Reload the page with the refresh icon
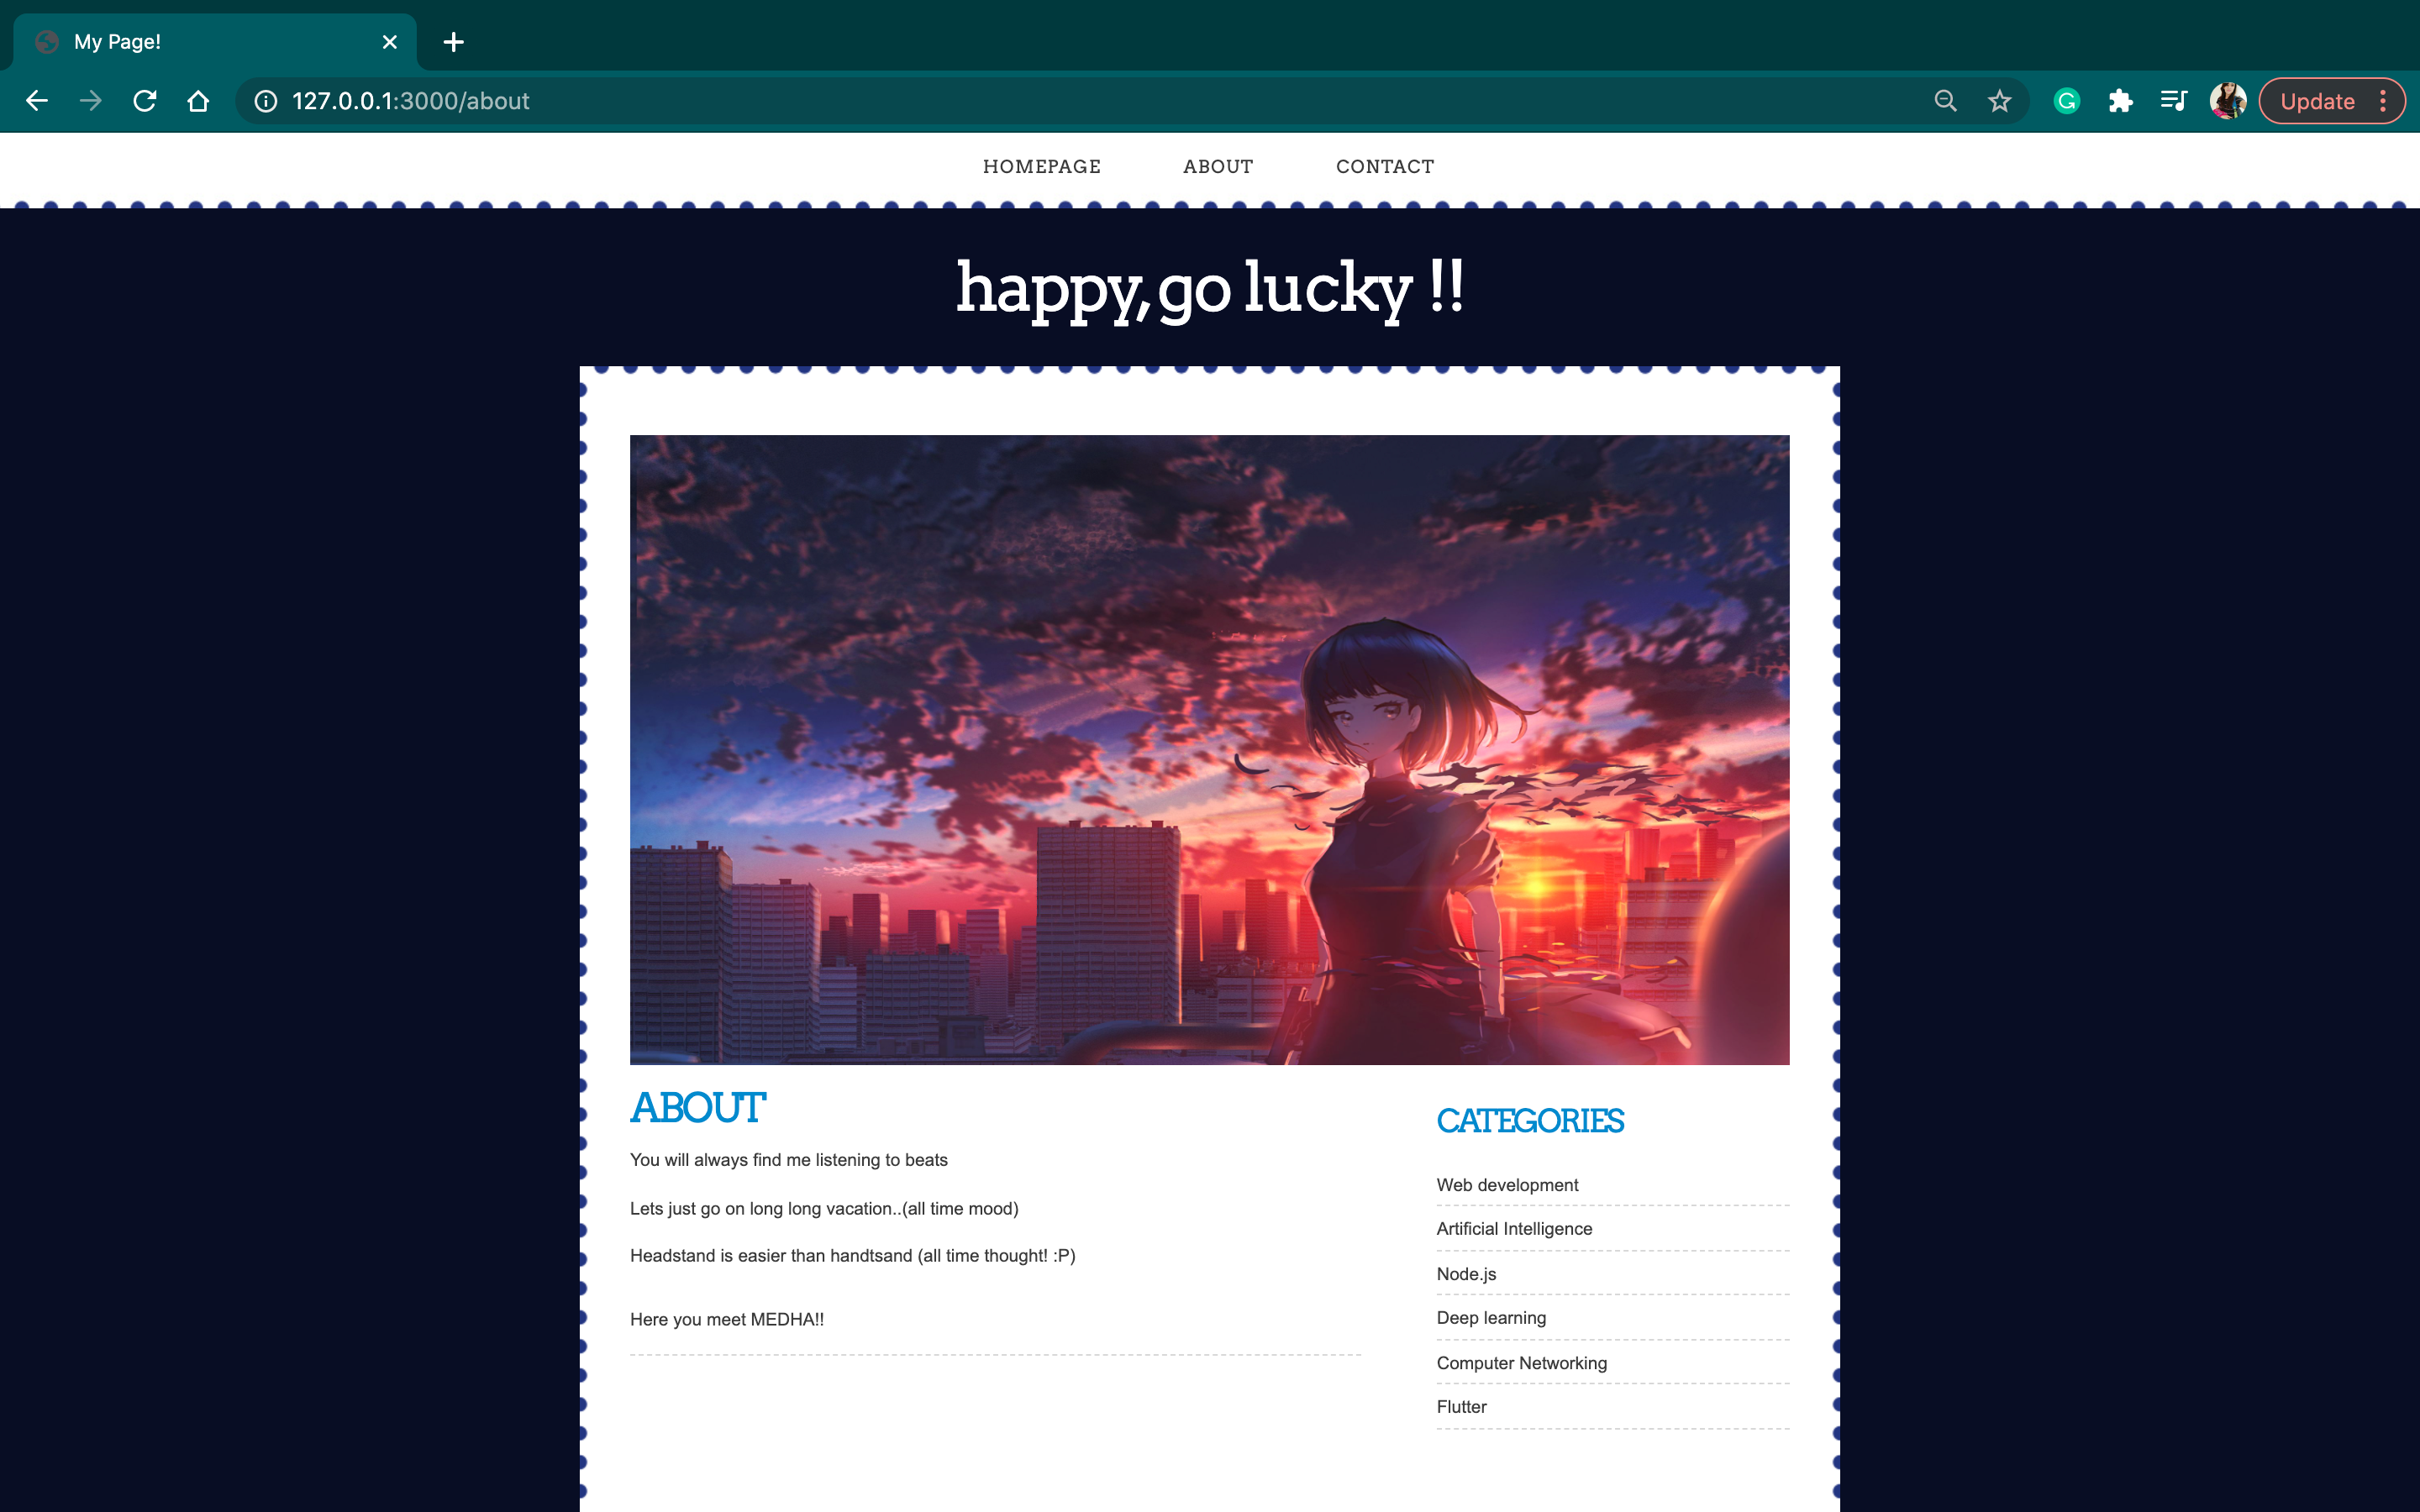 (145, 101)
